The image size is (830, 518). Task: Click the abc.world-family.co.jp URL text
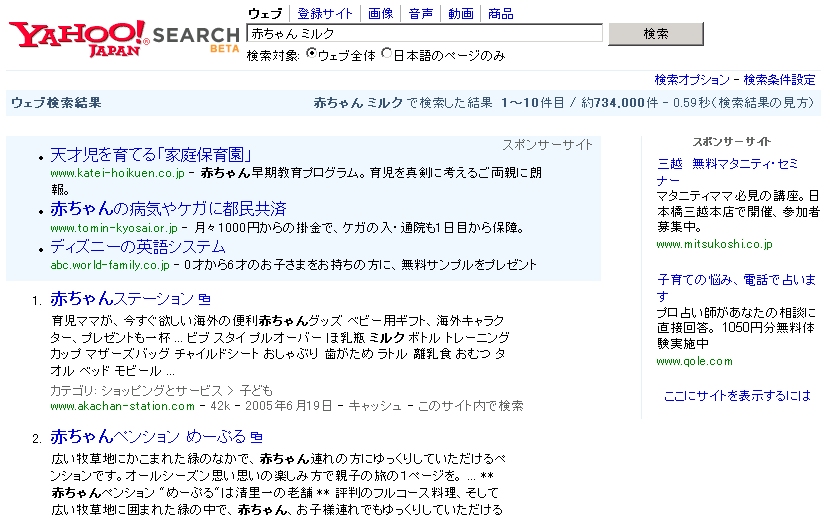[110, 265]
